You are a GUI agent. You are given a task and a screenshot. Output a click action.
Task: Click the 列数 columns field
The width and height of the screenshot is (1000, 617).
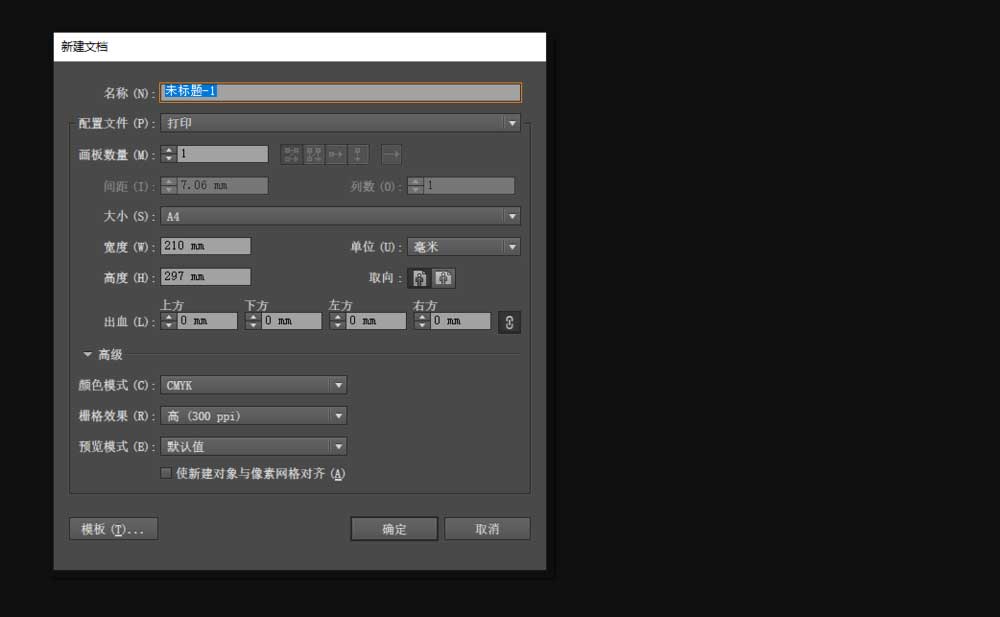(469, 186)
